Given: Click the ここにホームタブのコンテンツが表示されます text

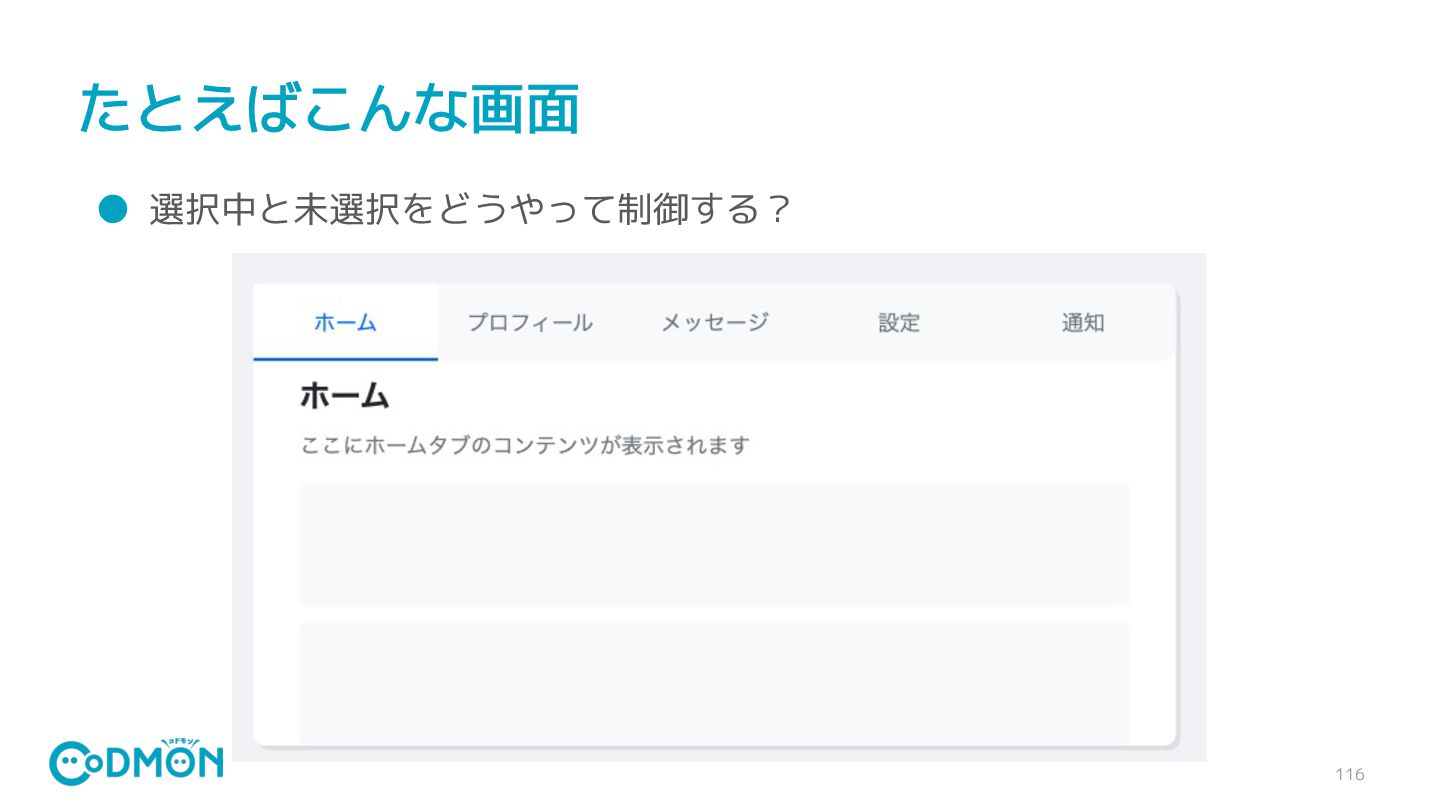Looking at the screenshot, I should [525, 445].
